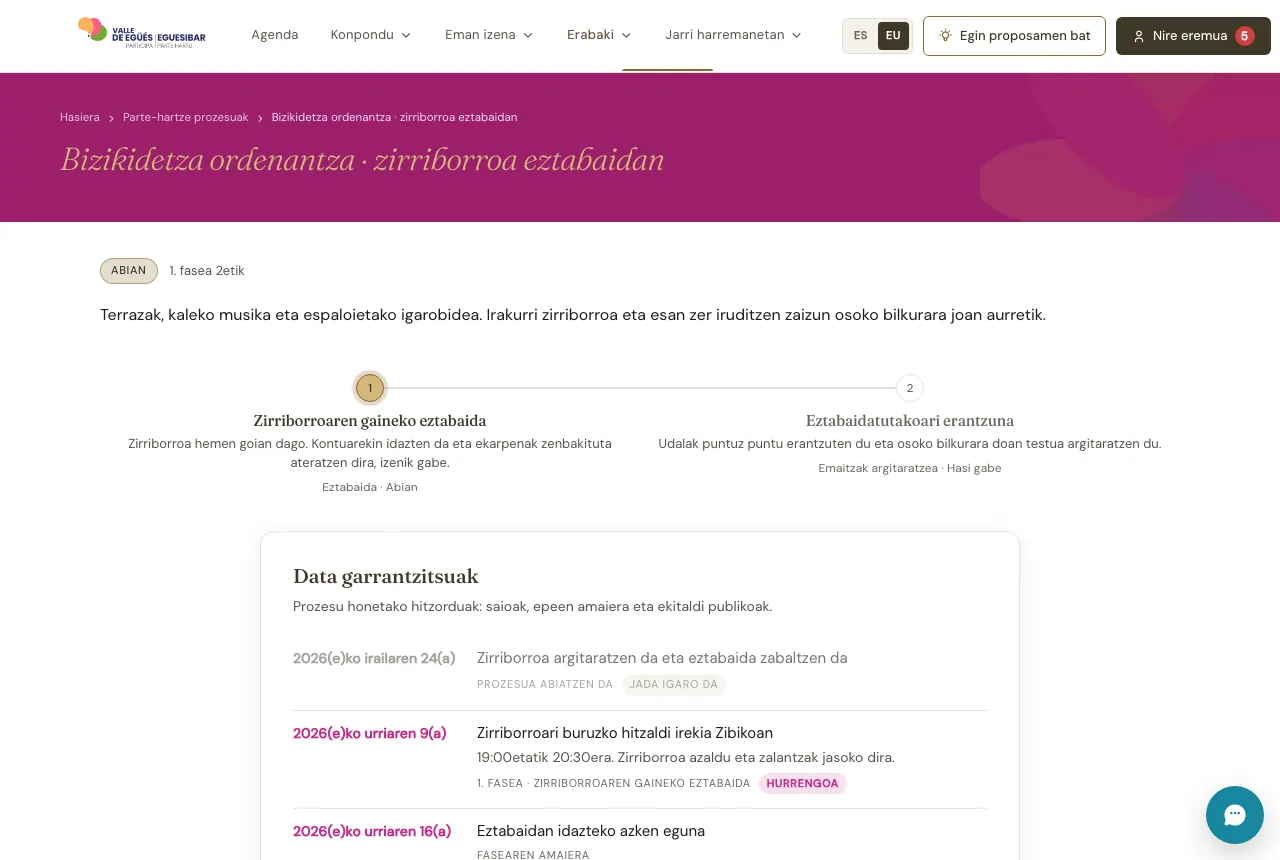
Task: Click the Valle de Egüés logo
Action: coord(142,35)
